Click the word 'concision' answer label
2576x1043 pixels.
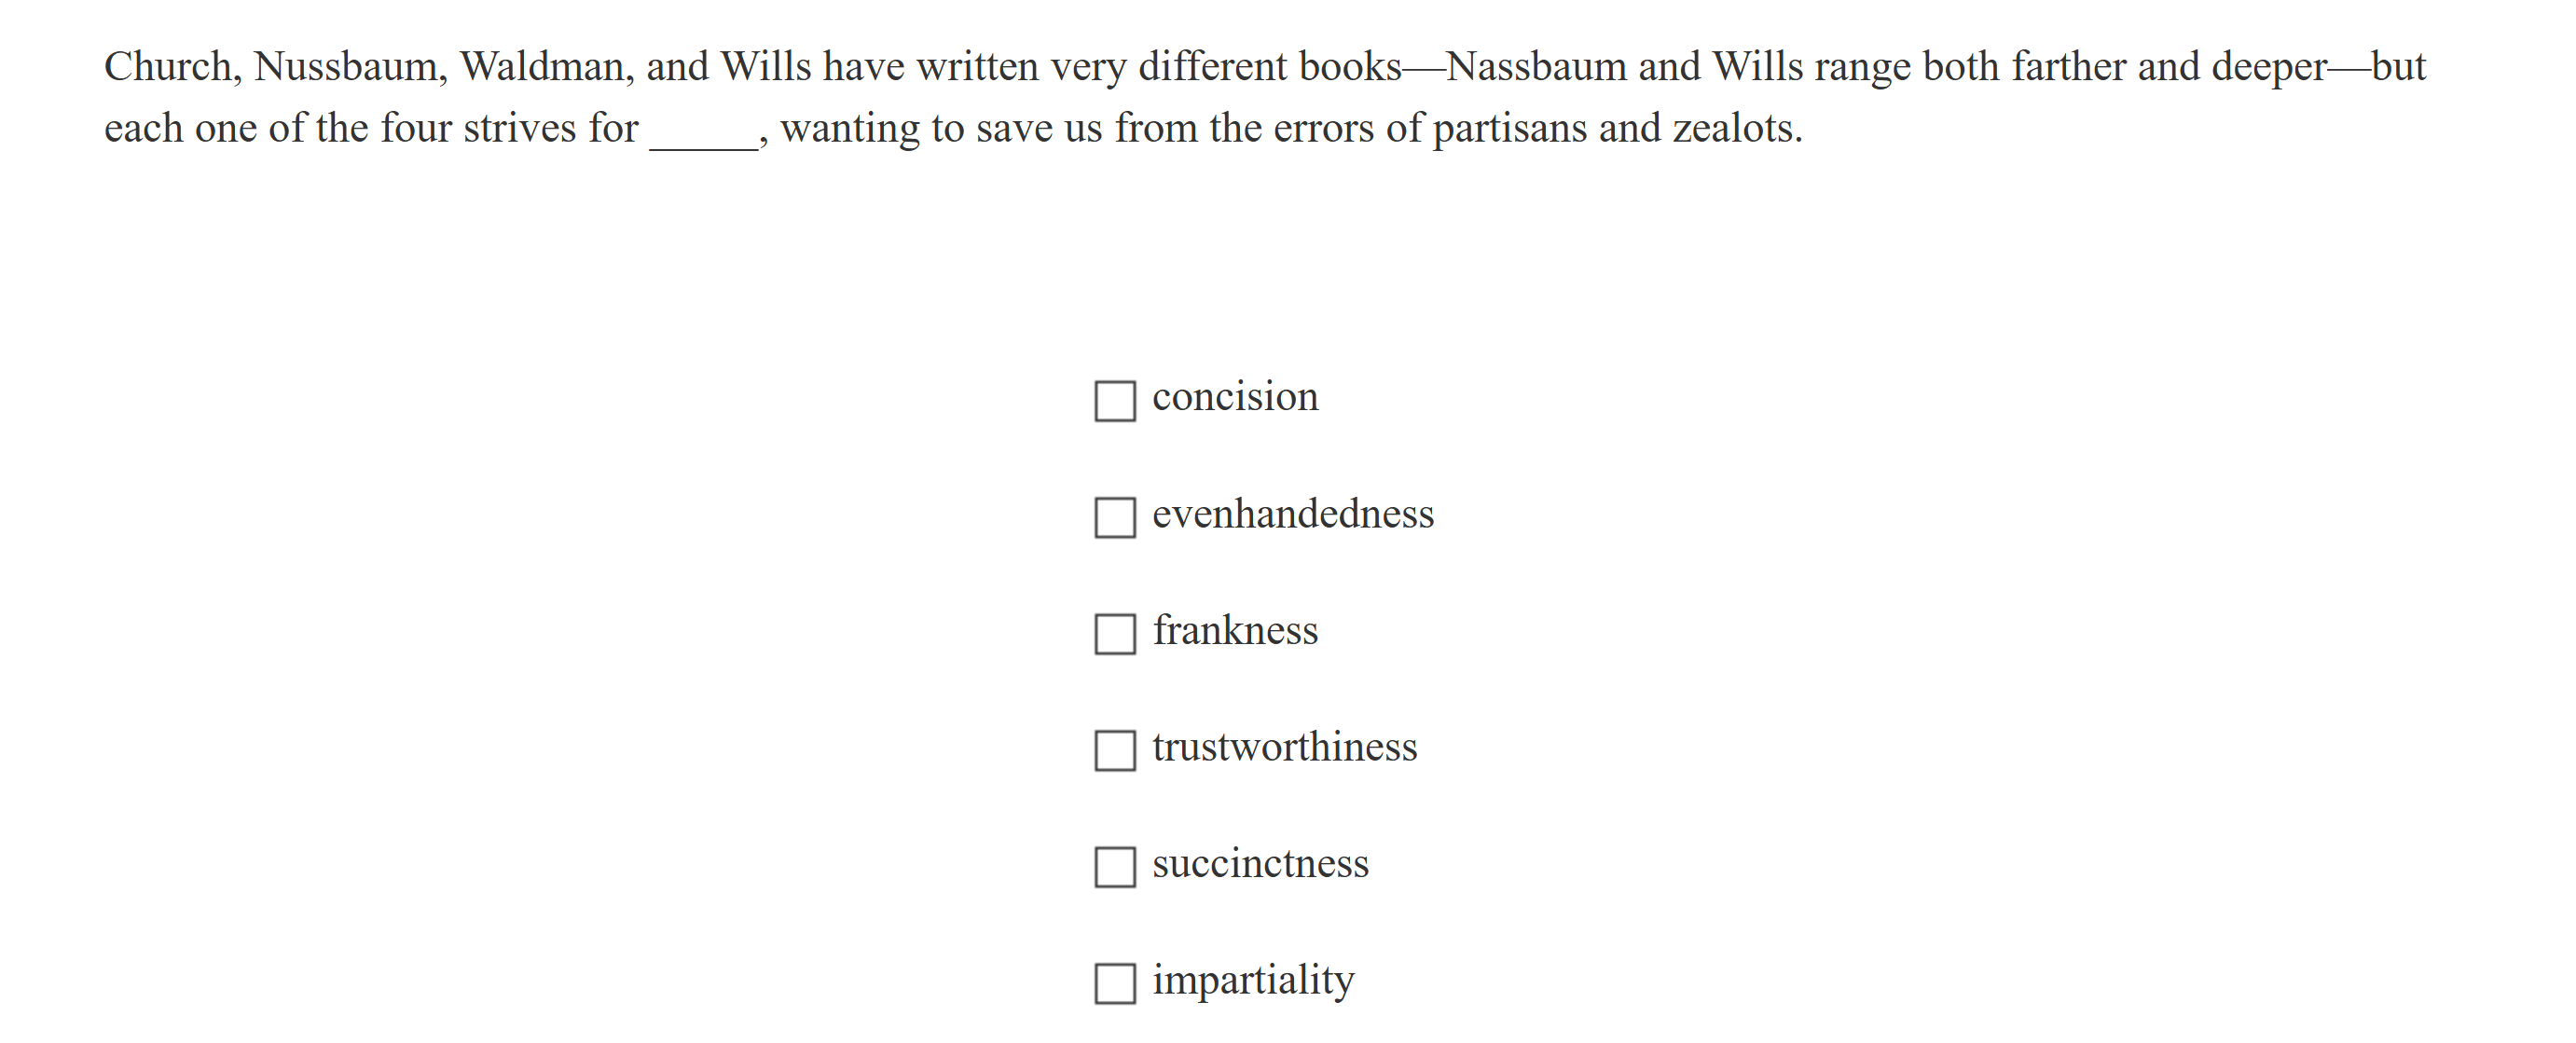1234,397
